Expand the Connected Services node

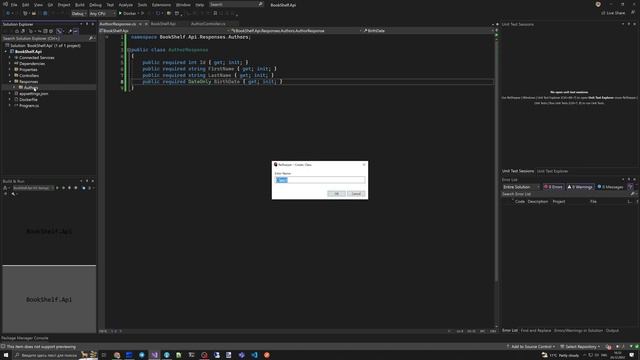10,58
